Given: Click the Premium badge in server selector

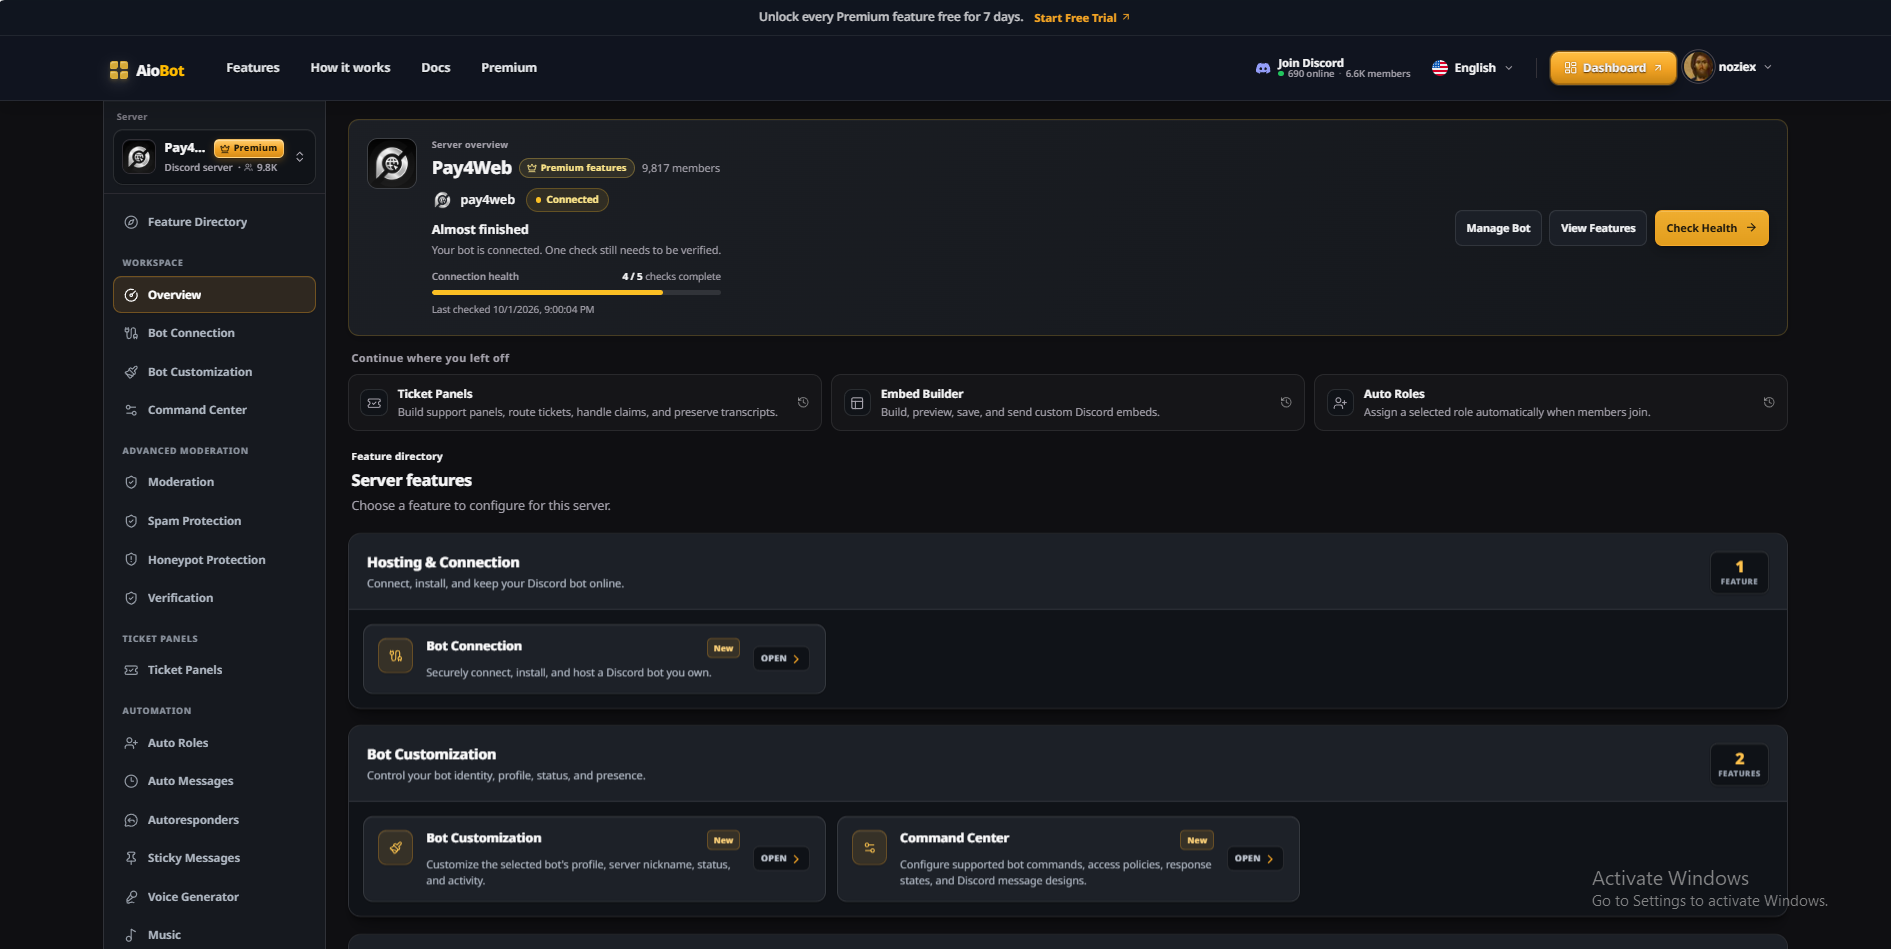Looking at the screenshot, I should coord(249,148).
